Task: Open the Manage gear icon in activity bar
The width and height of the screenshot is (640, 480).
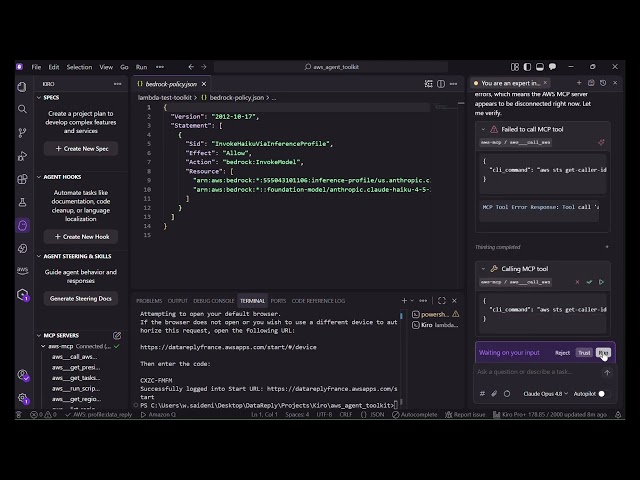Action: pyautogui.click(x=23, y=398)
